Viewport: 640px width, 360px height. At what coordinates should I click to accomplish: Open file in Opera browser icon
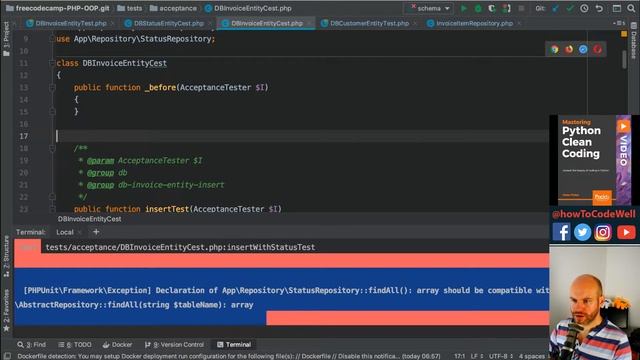coord(598,49)
